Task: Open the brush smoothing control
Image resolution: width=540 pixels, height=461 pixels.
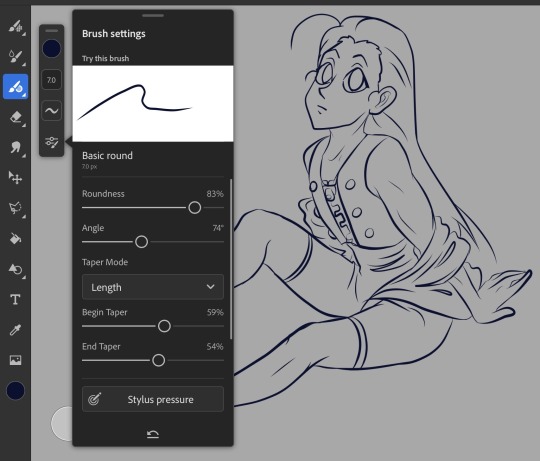Action: (52, 111)
